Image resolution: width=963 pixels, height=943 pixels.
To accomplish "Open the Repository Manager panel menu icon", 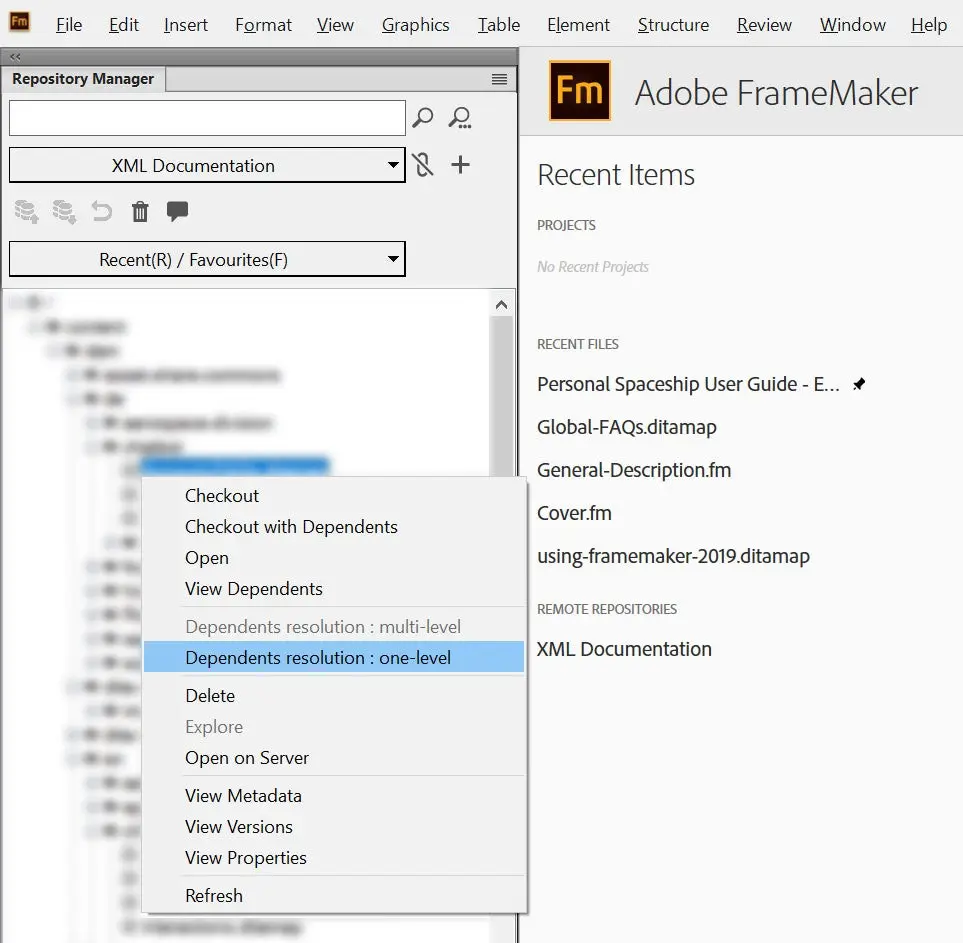I will (499, 79).
